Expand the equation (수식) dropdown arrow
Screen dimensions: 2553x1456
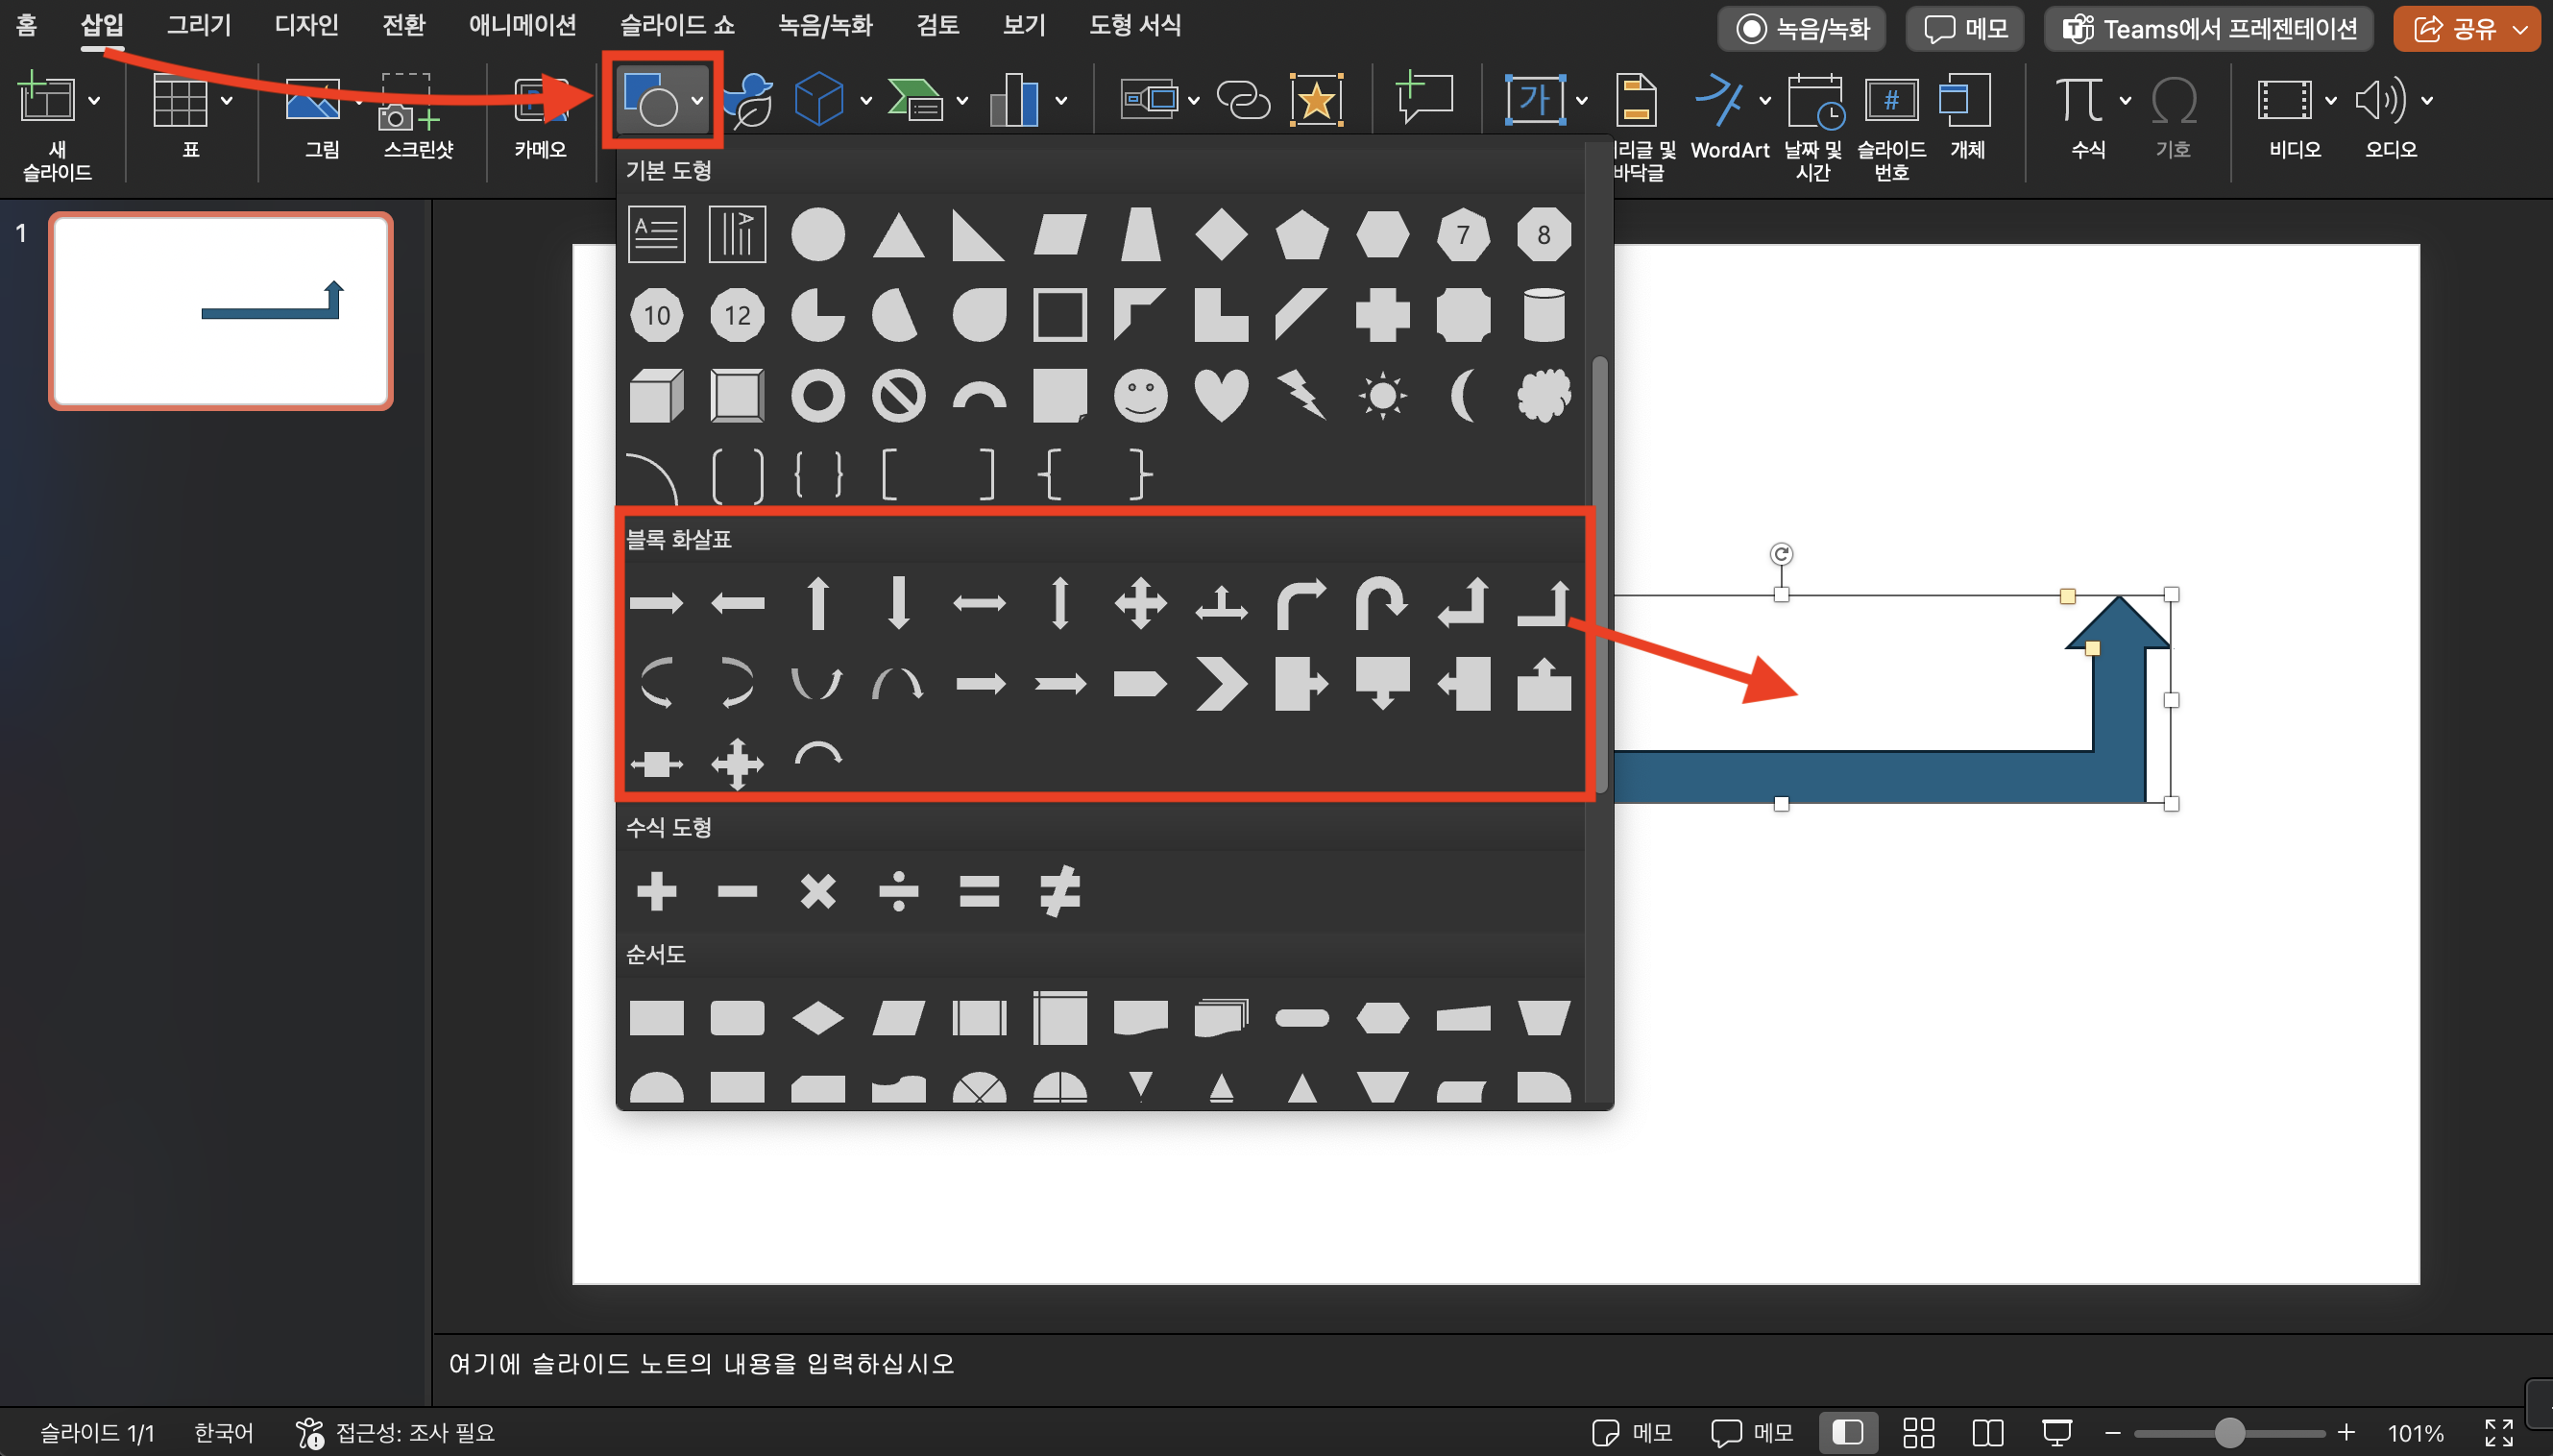coord(2125,101)
